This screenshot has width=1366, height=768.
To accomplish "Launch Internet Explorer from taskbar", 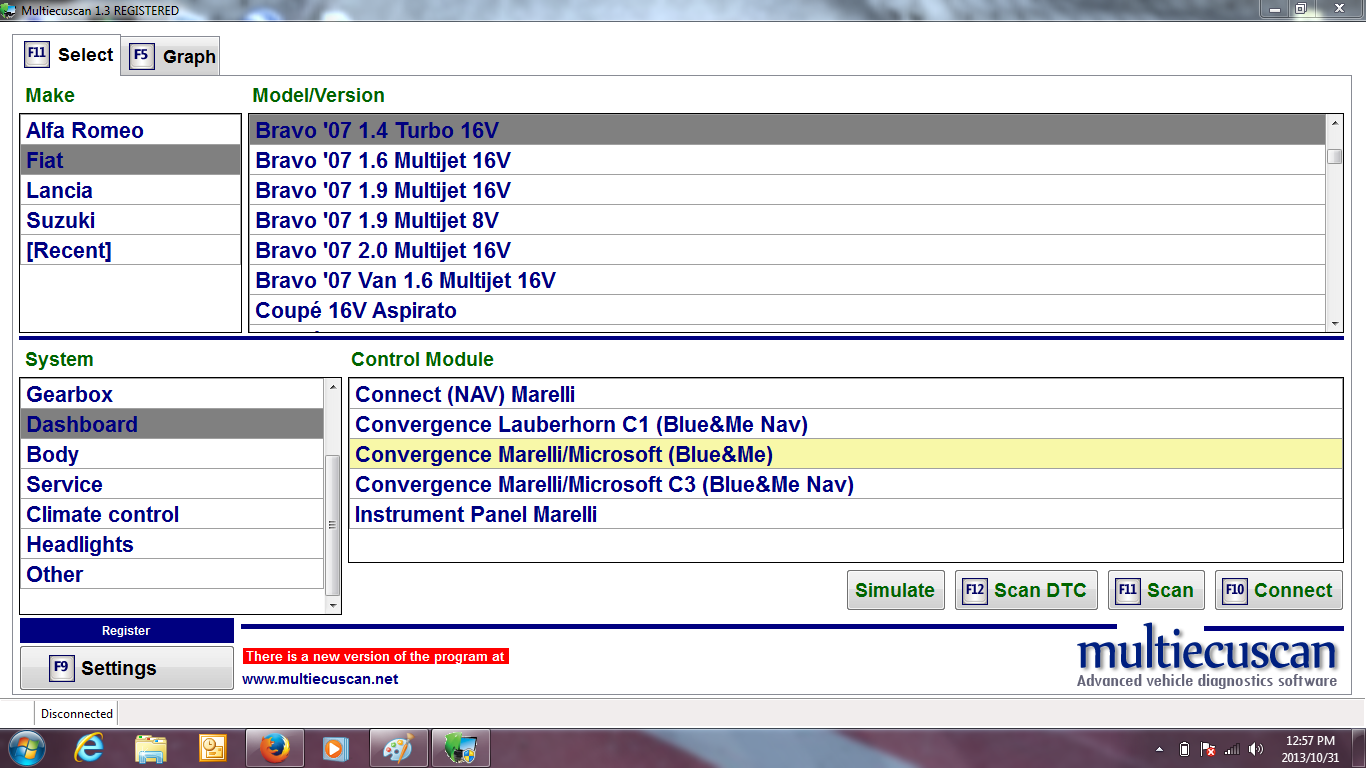I will pos(89,748).
